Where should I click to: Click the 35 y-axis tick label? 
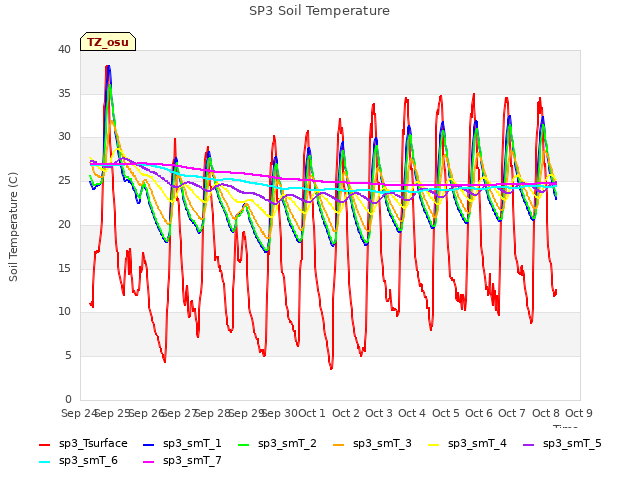[64, 93]
